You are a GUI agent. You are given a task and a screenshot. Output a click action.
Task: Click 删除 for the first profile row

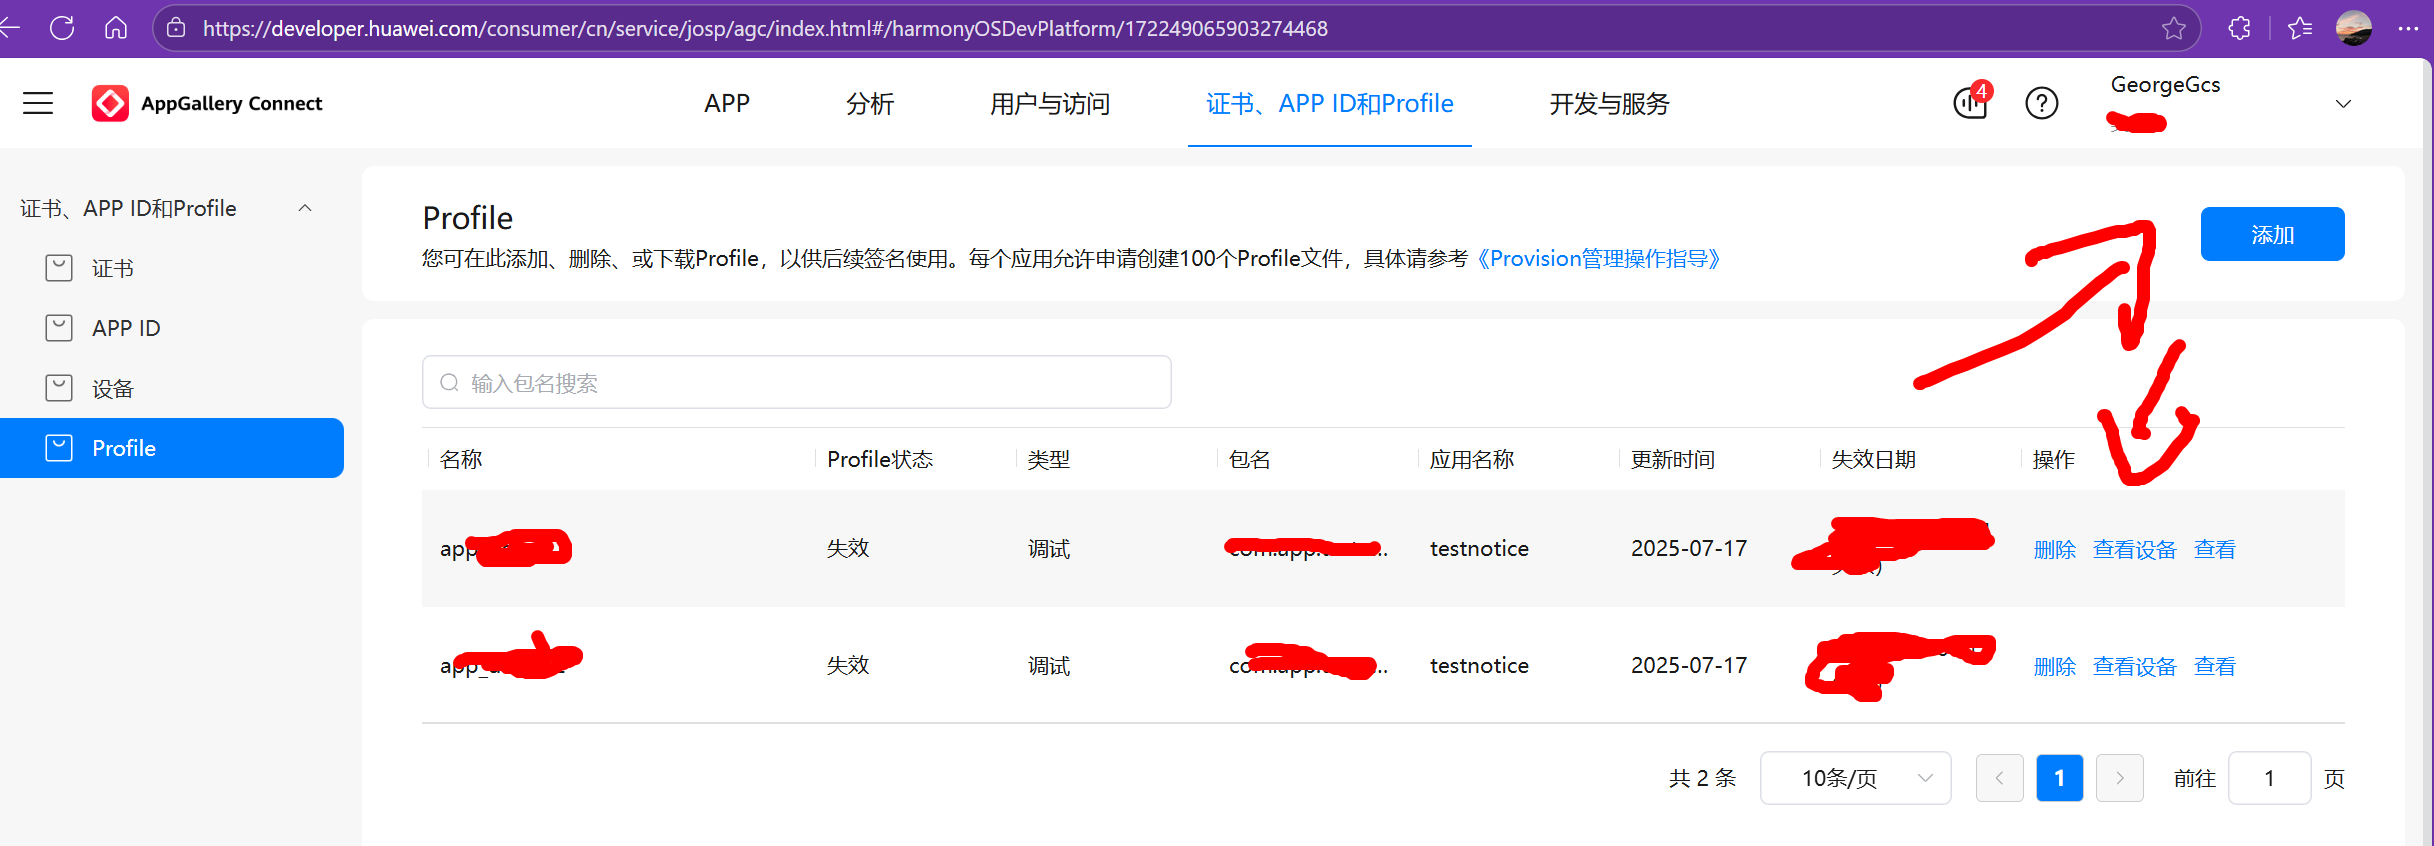[2054, 549]
